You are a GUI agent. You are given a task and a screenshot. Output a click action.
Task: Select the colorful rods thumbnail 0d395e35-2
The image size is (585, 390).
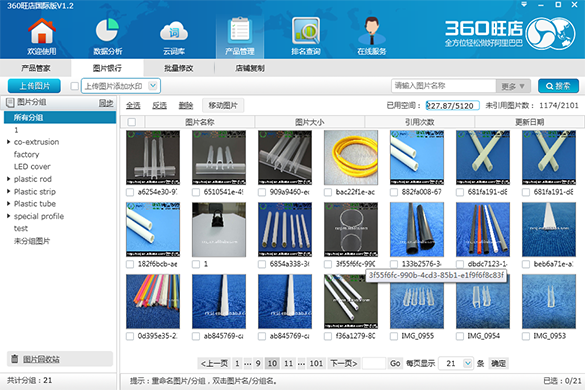153,302
